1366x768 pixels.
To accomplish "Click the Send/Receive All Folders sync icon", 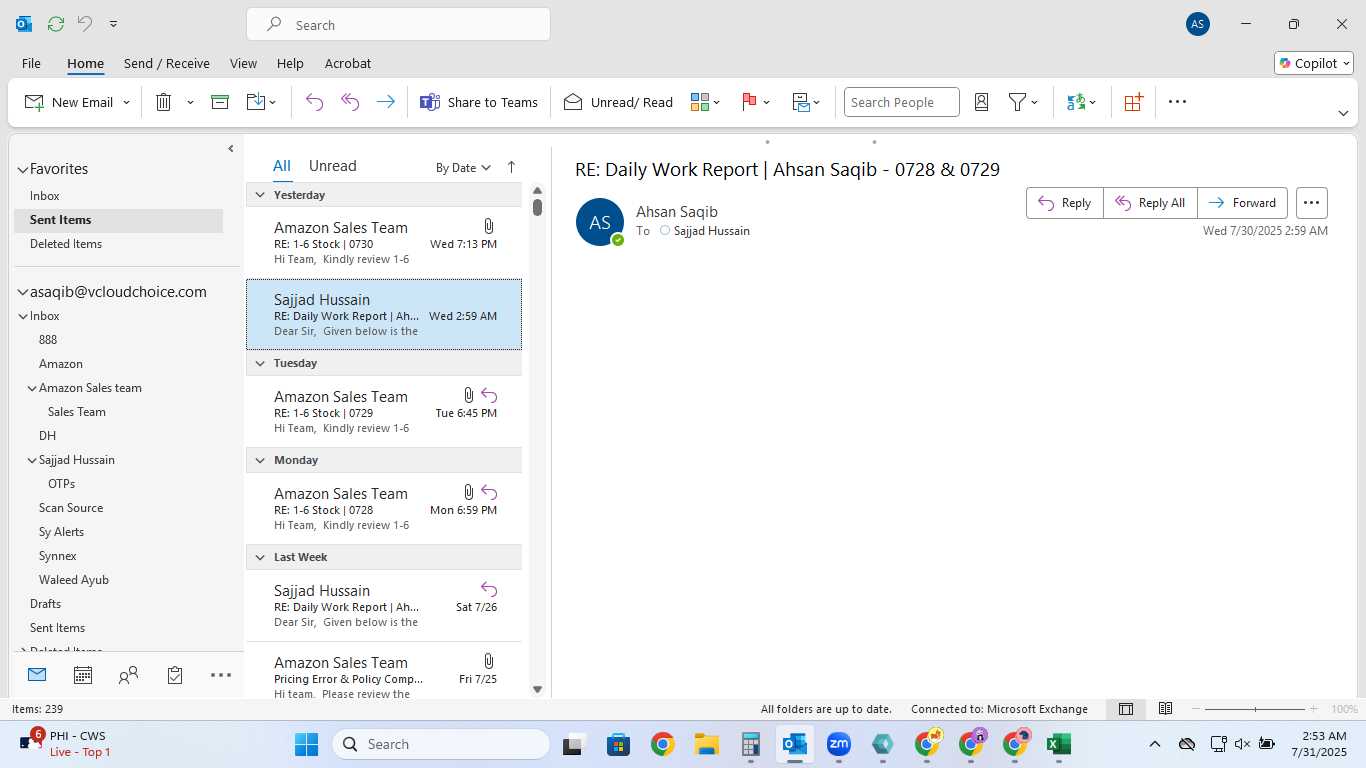I will tap(56, 24).
